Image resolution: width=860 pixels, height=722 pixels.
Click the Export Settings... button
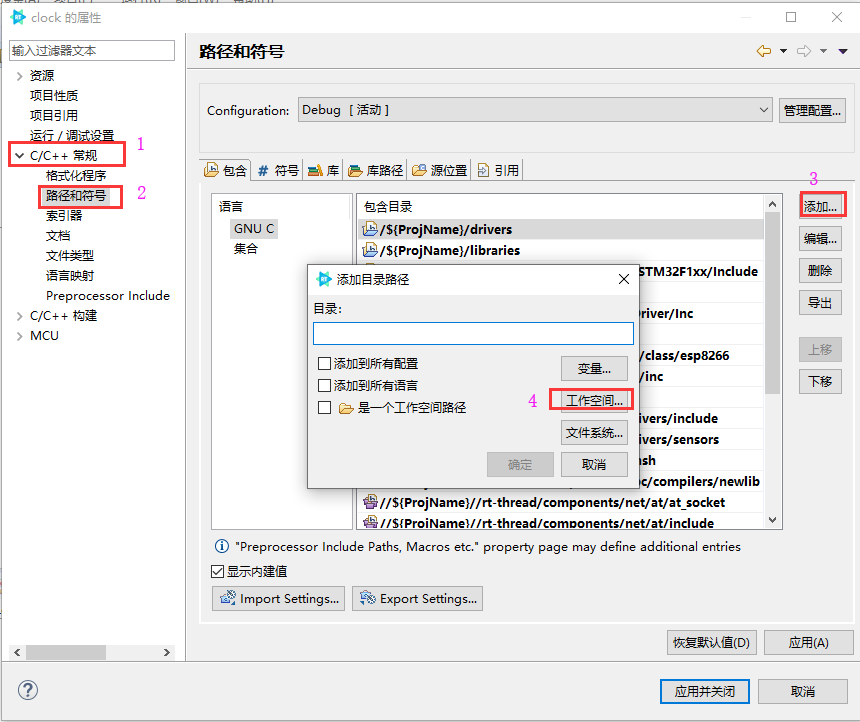click(417, 599)
